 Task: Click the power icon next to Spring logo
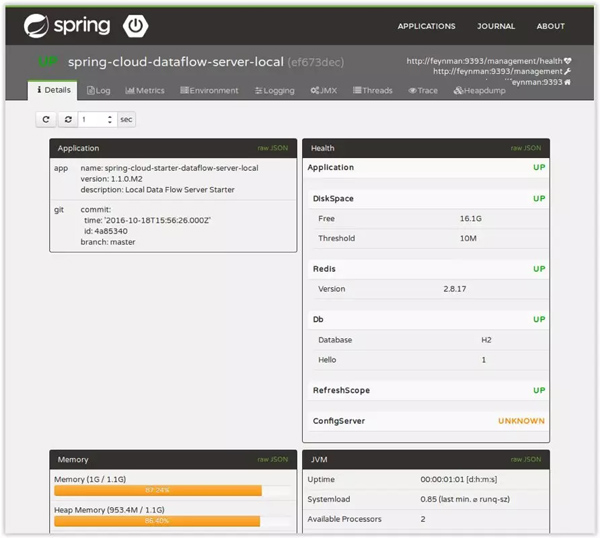tap(135, 26)
